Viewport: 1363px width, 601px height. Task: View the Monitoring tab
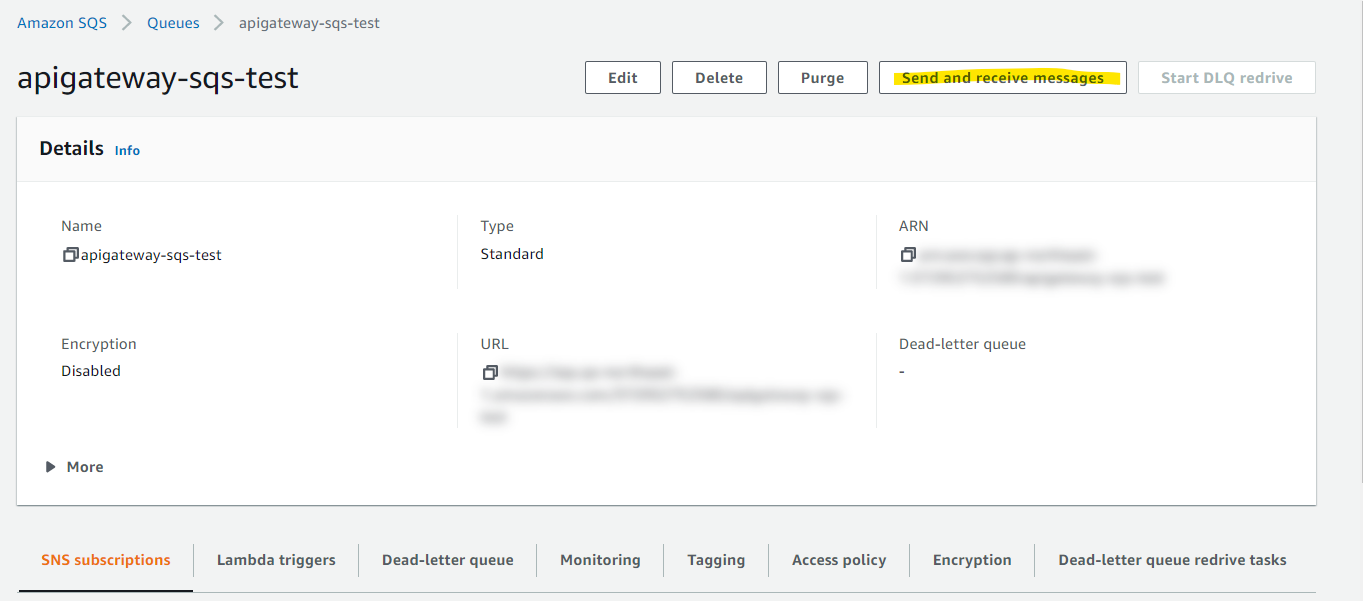point(600,560)
